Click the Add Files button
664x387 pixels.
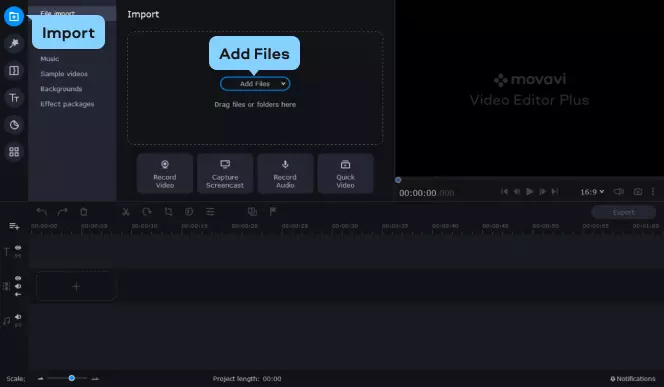255,84
